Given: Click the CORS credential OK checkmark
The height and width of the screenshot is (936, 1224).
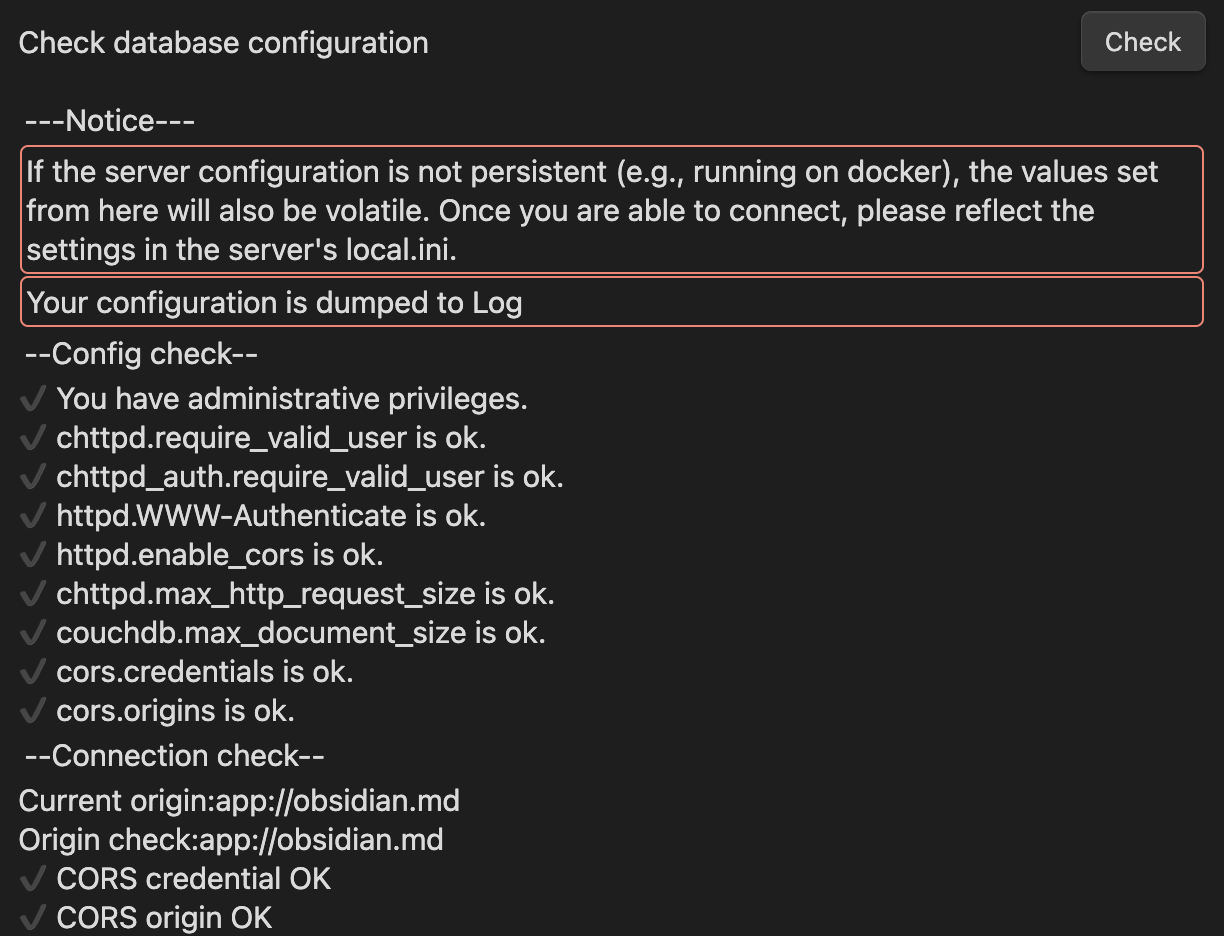Looking at the screenshot, I should pyautogui.click(x=33, y=880).
